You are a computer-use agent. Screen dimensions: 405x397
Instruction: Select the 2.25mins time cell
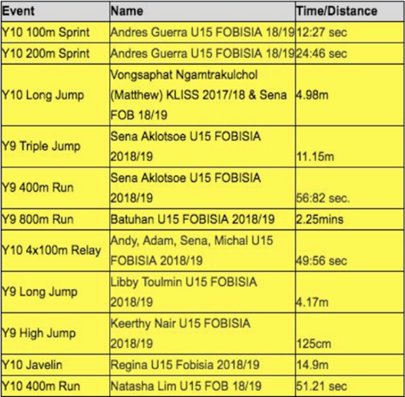(x=349, y=219)
